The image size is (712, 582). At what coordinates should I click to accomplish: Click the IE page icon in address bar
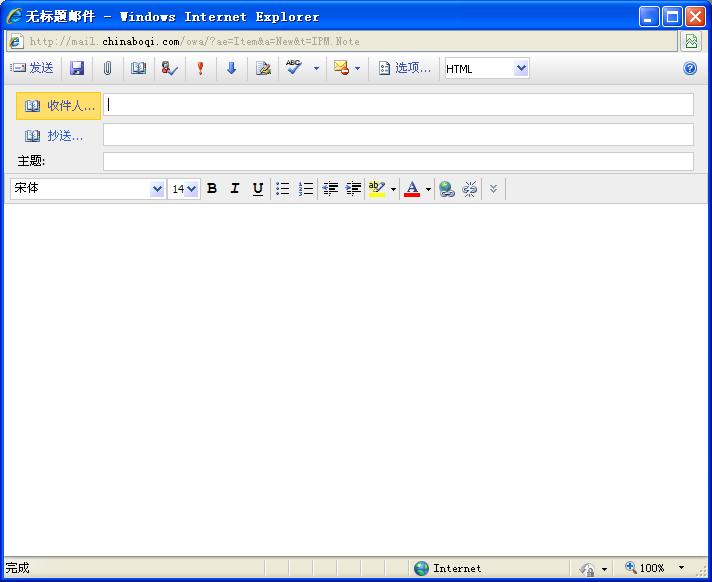click(16, 41)
